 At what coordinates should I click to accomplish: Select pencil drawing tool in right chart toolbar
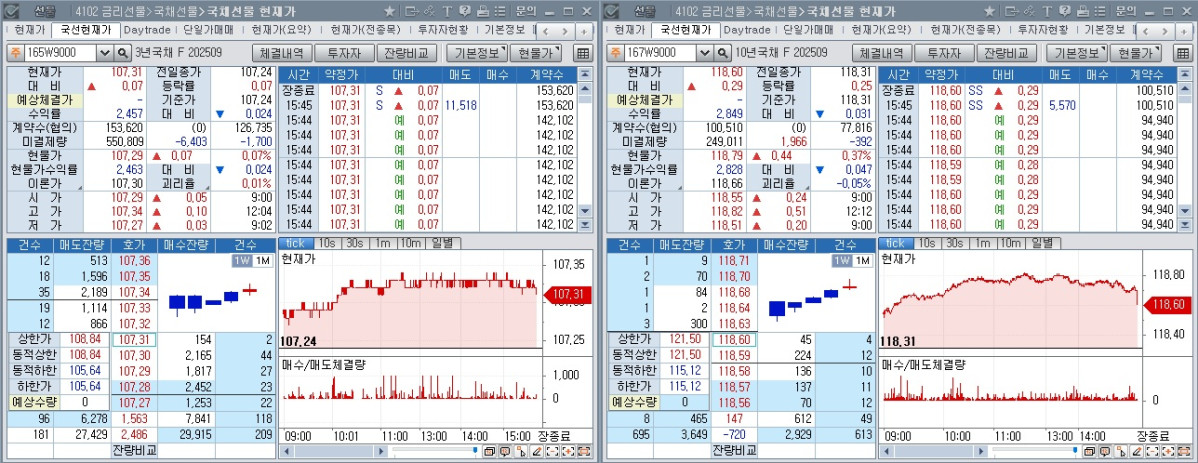pos(1137,452)
